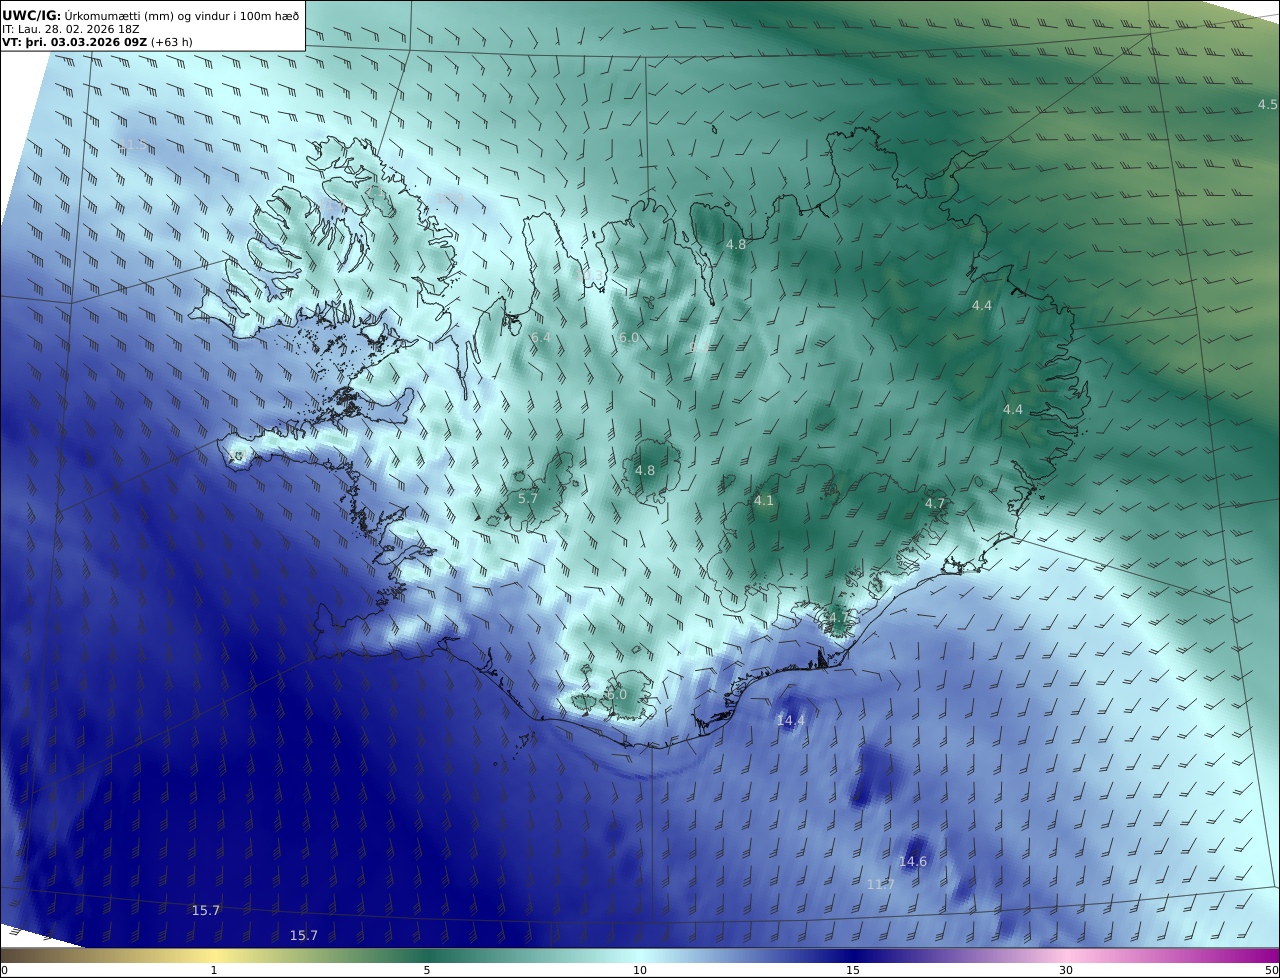
Task: Select the "VT: þri. 03.03.2026 09Z" valid-time text
Action: (x=74, y=42)
